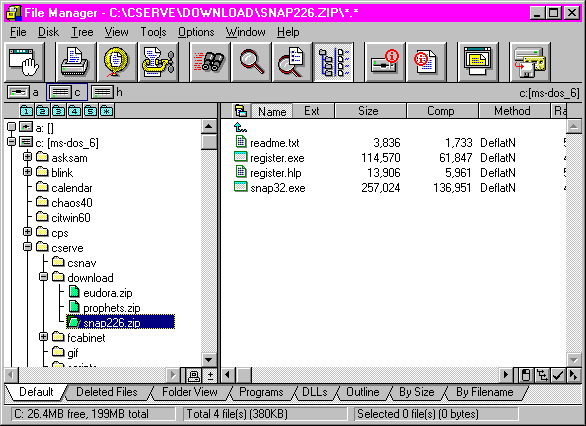Click the compress file clamp icon
The height and width of the screenshot is (426, 586).
tap(158, 62)
